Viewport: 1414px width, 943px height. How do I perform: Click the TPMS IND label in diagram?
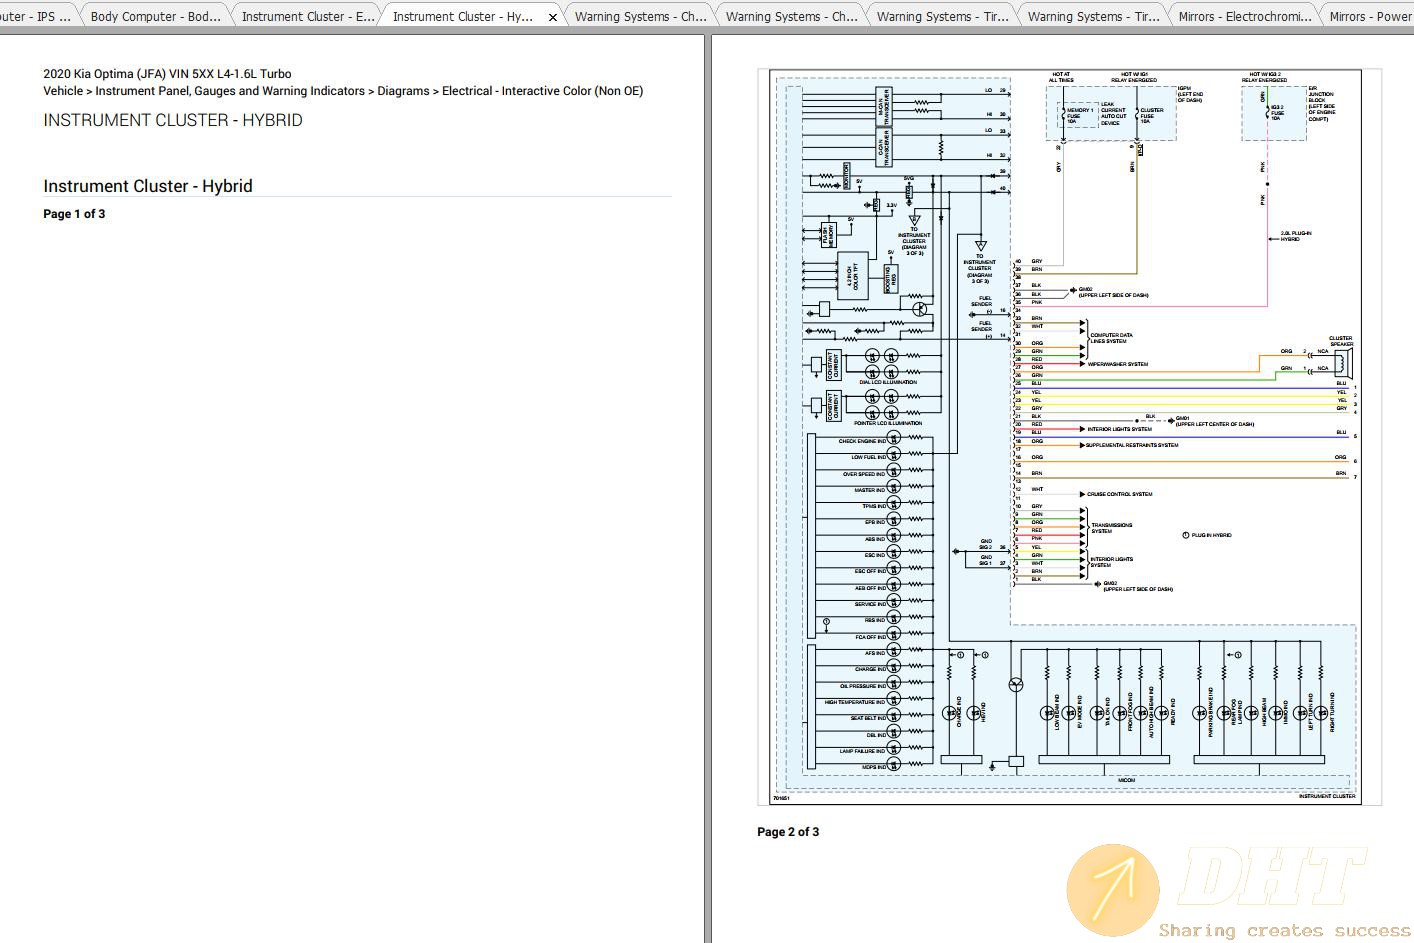(x=874, y=506)
